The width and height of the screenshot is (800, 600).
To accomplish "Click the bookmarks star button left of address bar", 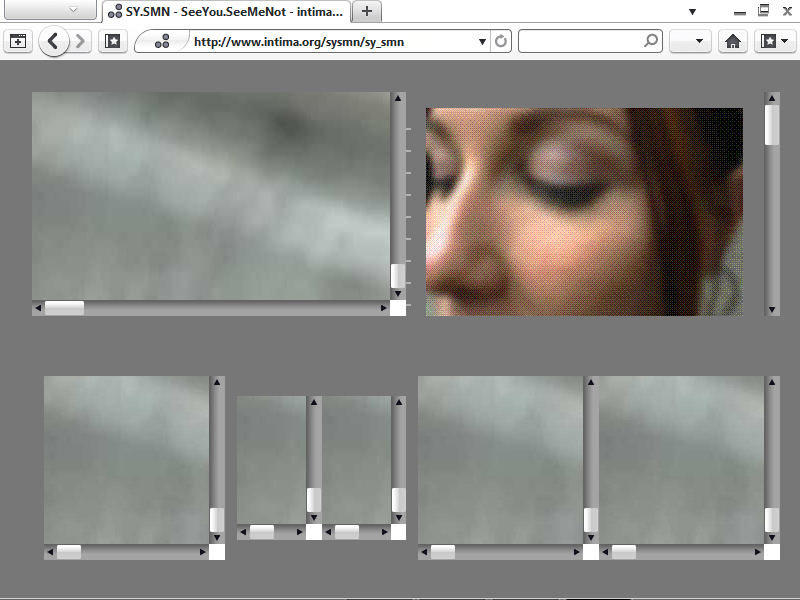I will (x=112, y=41).
